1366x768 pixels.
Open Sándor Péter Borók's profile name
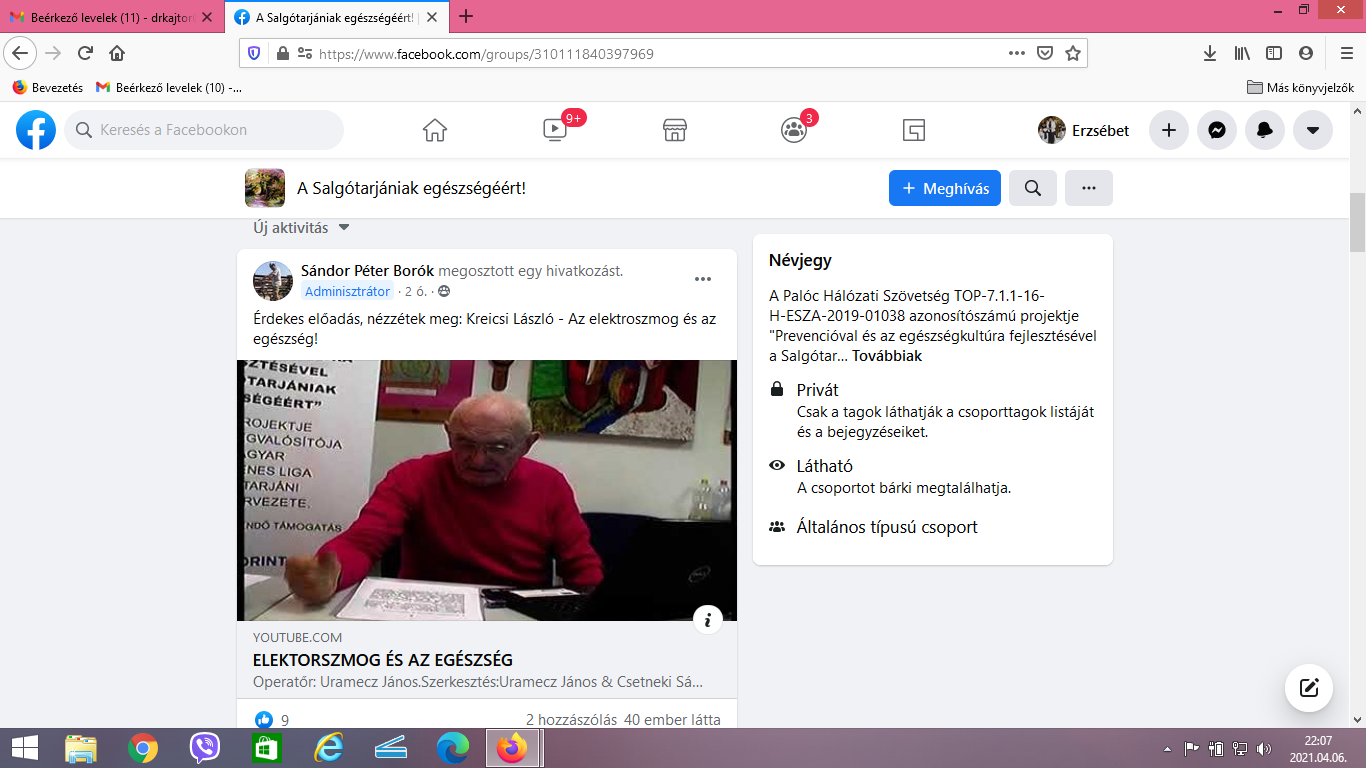[x=368, y=271]
